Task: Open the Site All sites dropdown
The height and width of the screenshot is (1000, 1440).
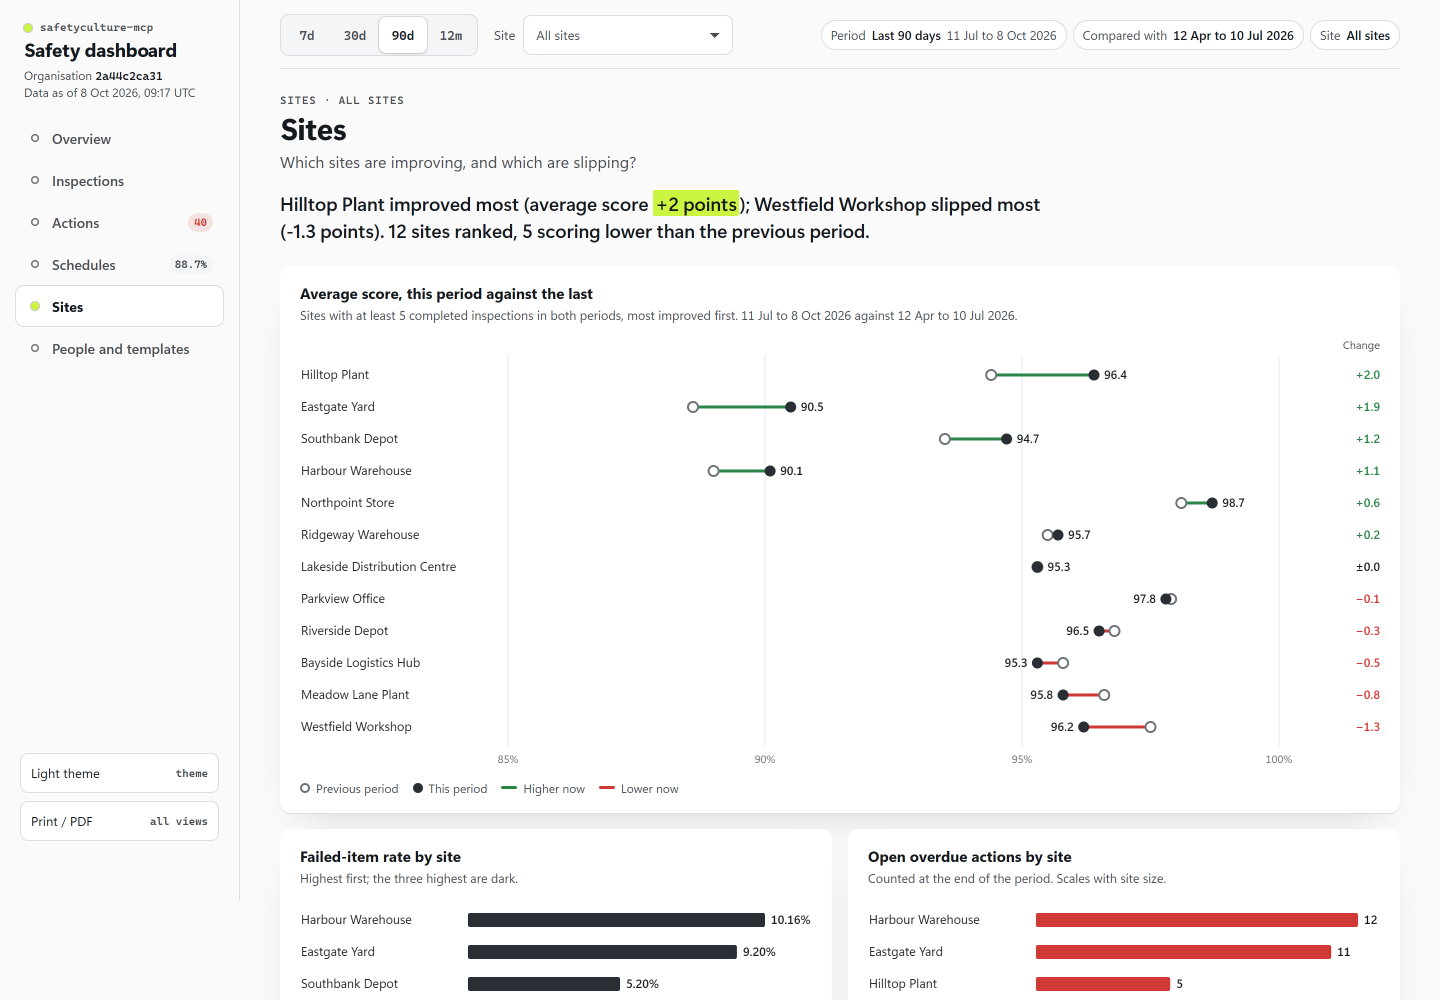Action: [628, 35]
